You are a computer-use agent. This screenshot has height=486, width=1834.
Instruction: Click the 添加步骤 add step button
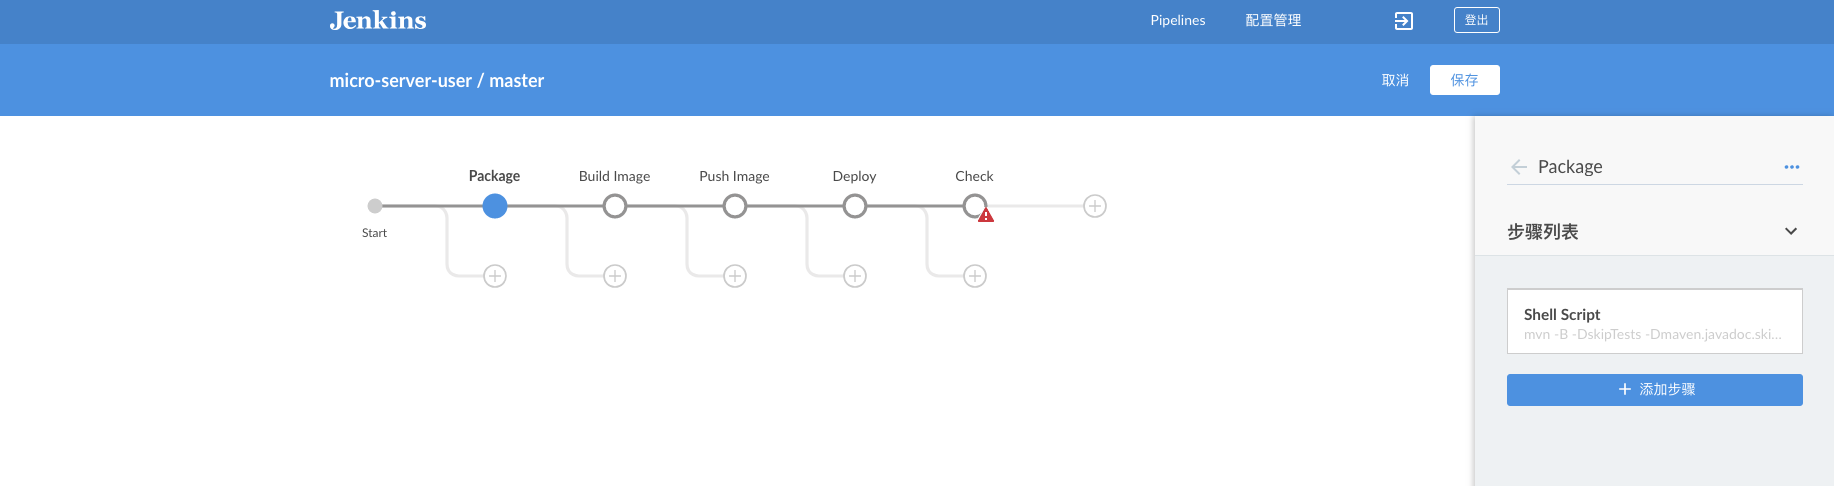click(x=1654, y=390)
